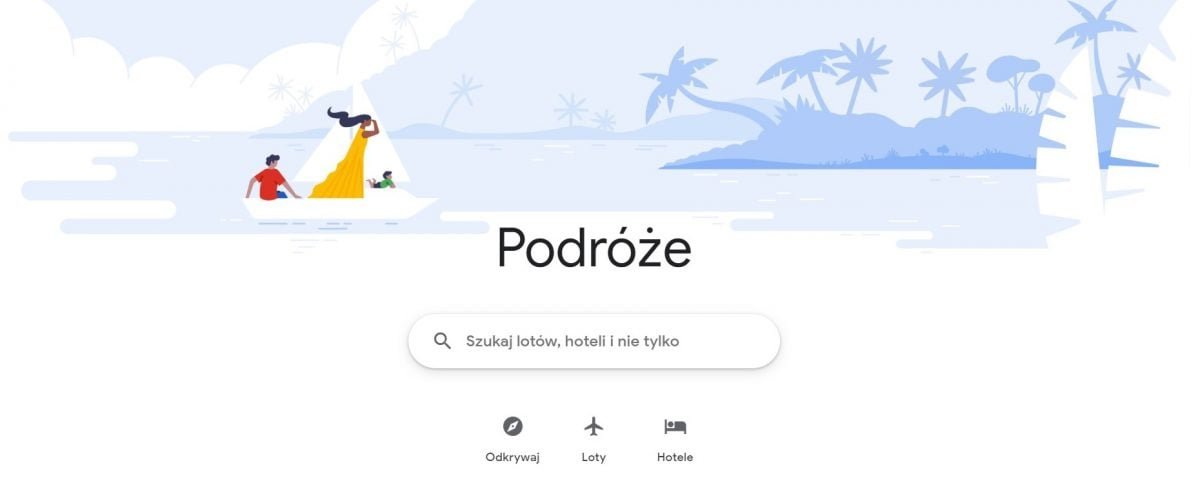Open the Hotele bed icon
Viewport: 1200px width, 503px height.
[x=675, y=427]
